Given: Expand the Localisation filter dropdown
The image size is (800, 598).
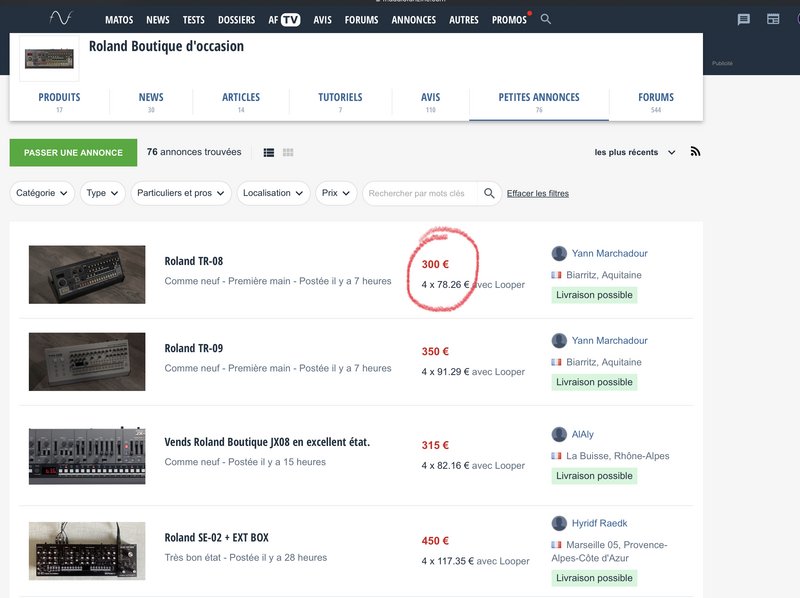Looking at the screenshot, I should coord(273,193).
